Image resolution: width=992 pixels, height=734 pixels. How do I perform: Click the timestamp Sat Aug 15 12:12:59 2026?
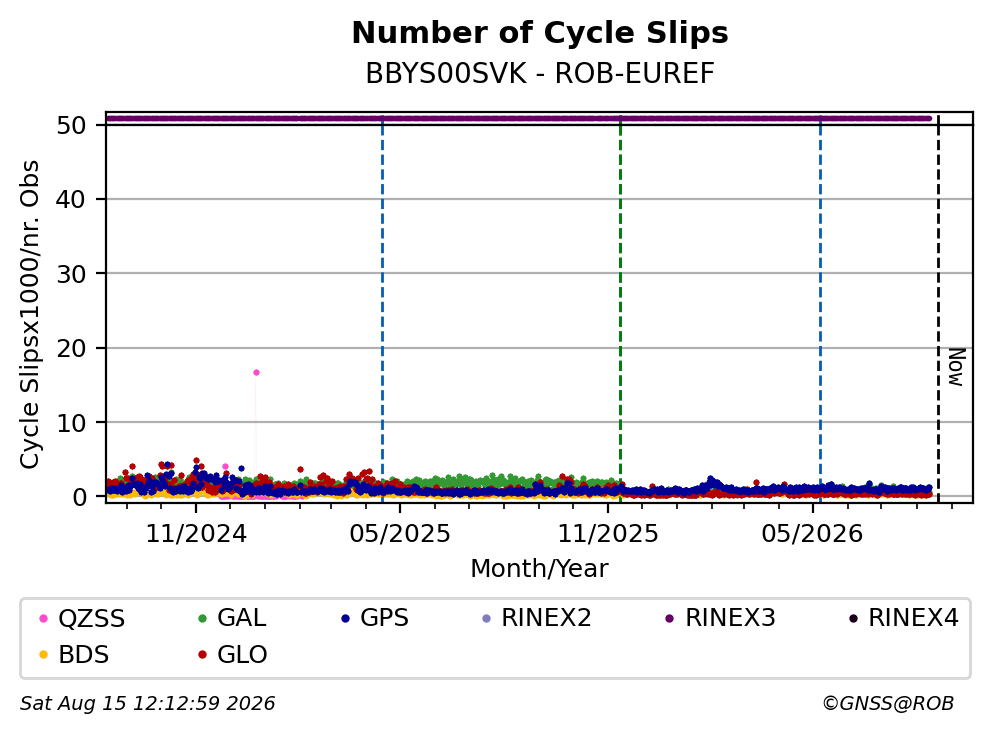(x=147, y=704)
